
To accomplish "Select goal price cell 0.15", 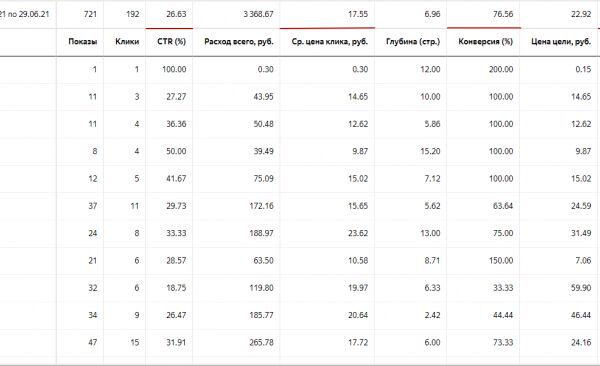I will [x=583, y=69].
